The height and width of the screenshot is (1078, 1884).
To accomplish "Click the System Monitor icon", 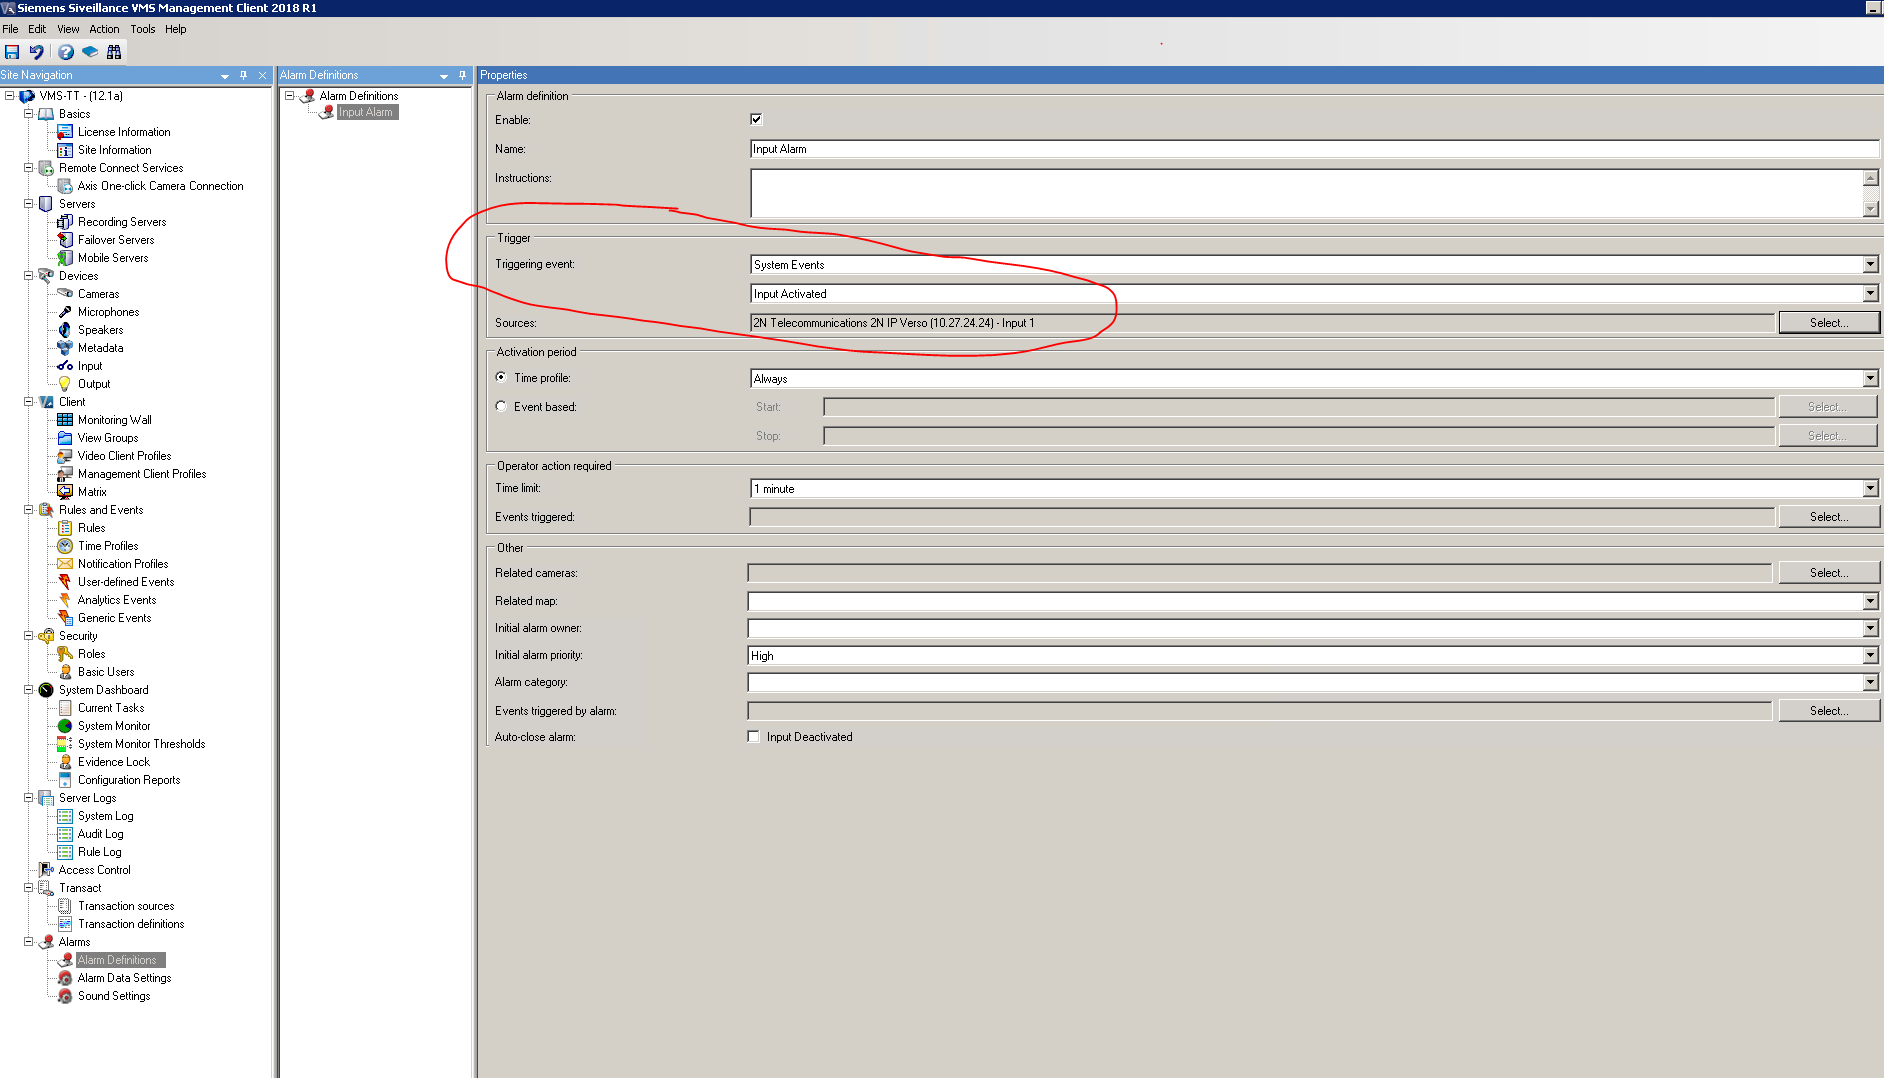I will [65, 726].
